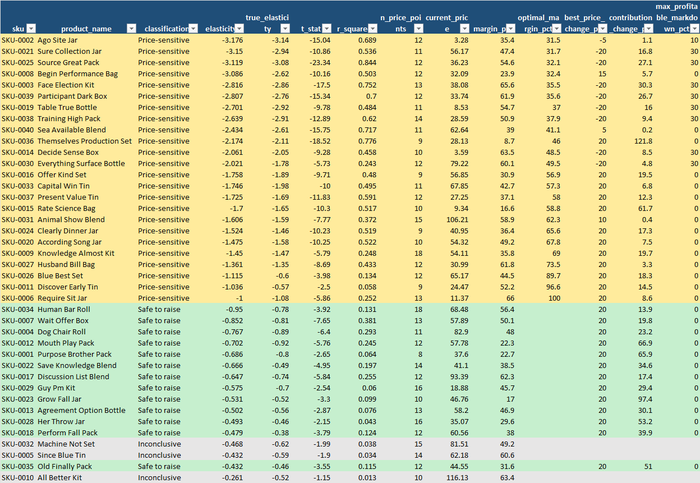Select the Training High Pack cell
This screenshot has width=700, height=483.
click(x=86, y=119)
